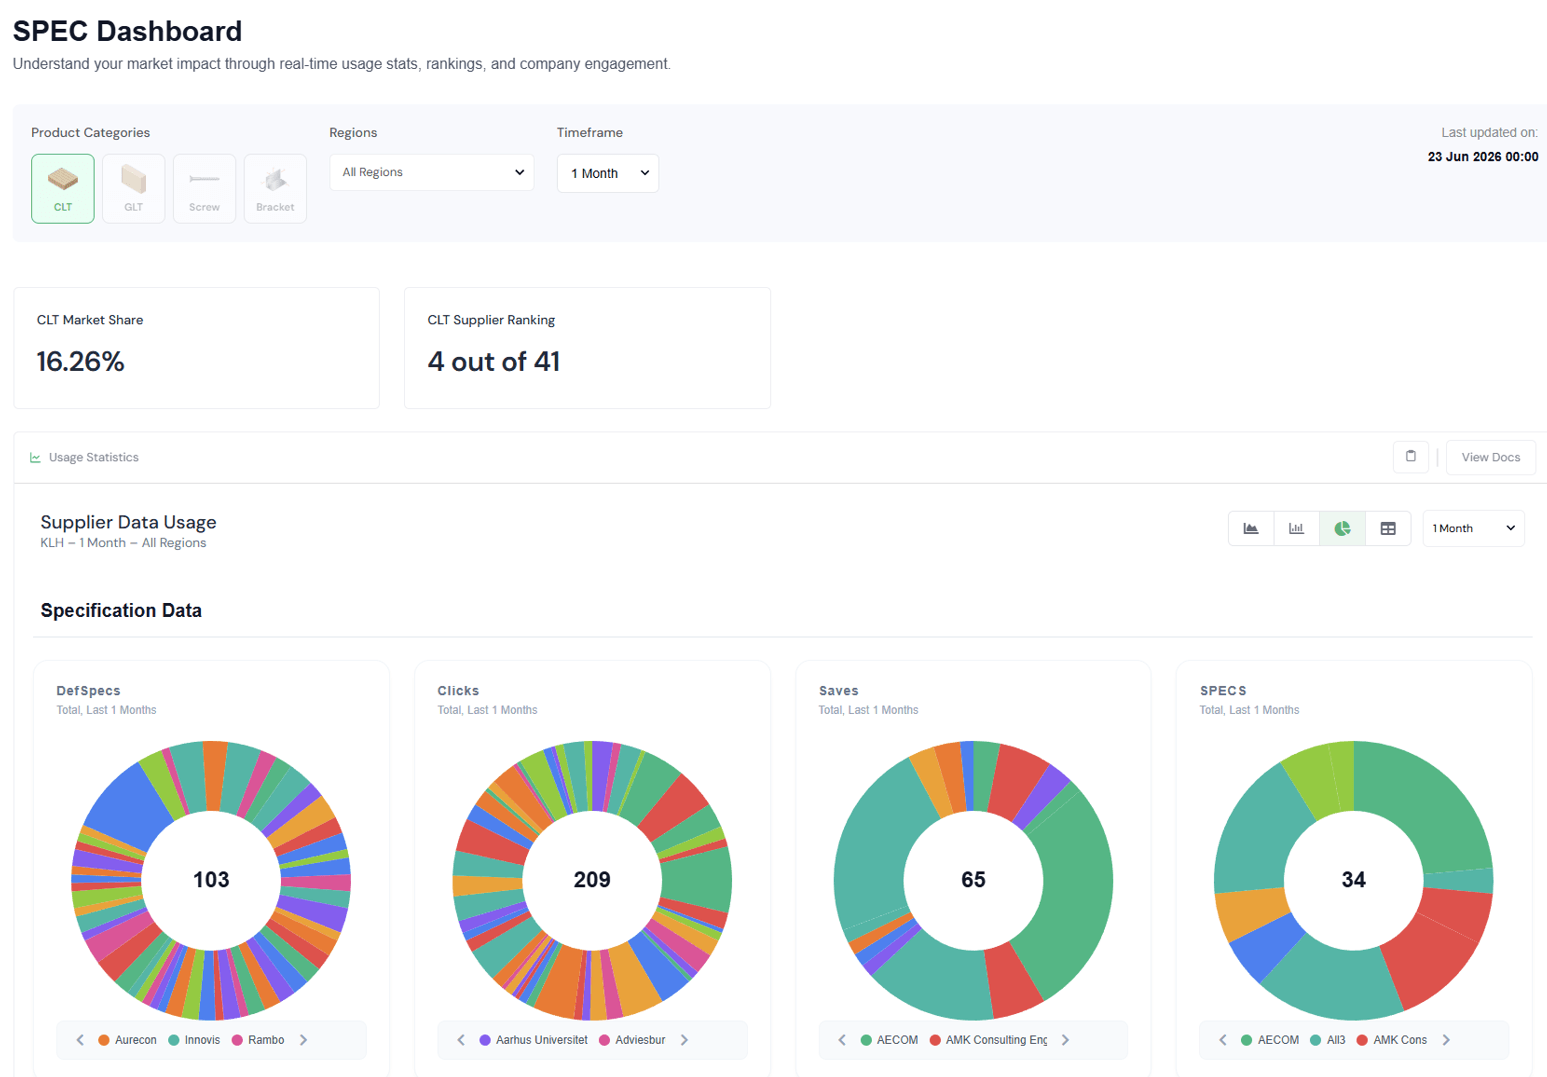1547x1077 pixels.
Task: Toggle Rambo legend in DefSpecs chart
Action: (x=258, y=1040)
